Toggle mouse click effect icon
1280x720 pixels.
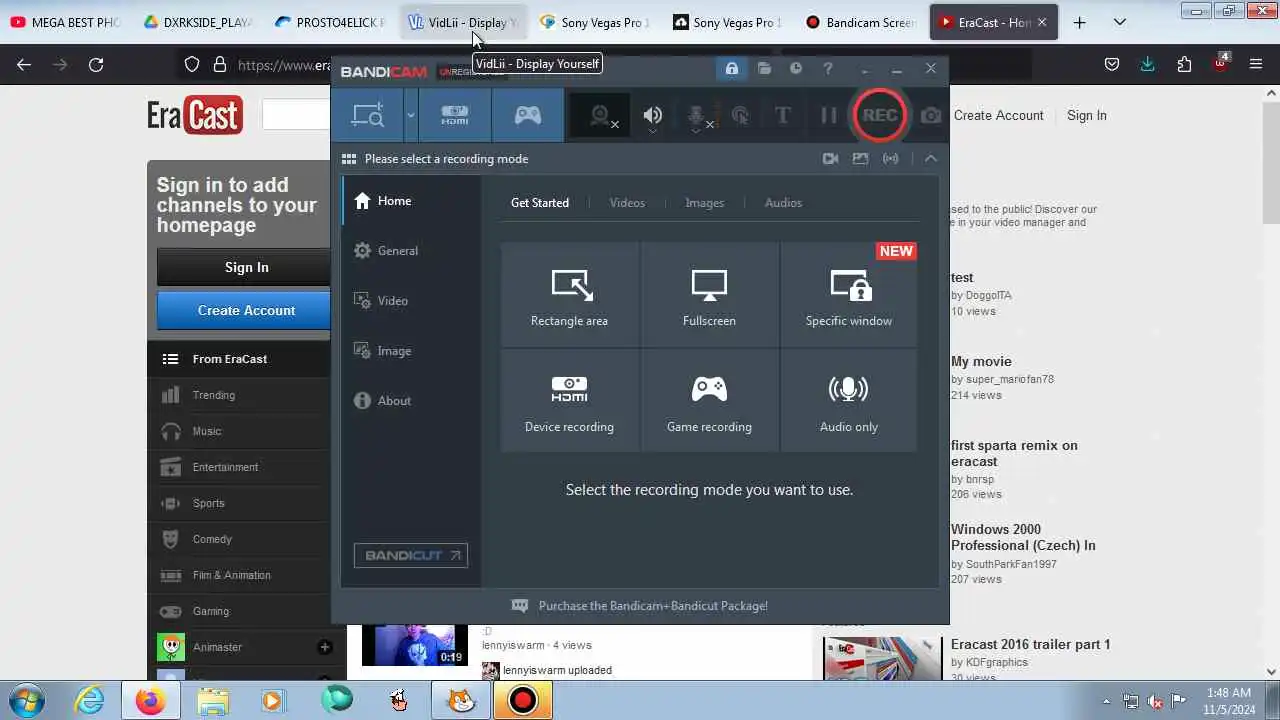click(x=740, y=116)
